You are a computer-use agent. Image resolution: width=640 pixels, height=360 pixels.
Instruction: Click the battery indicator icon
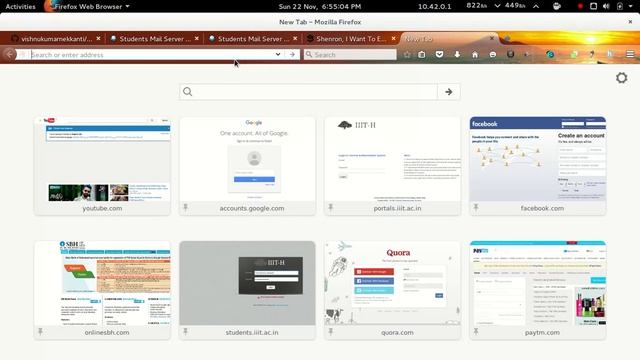620,7
